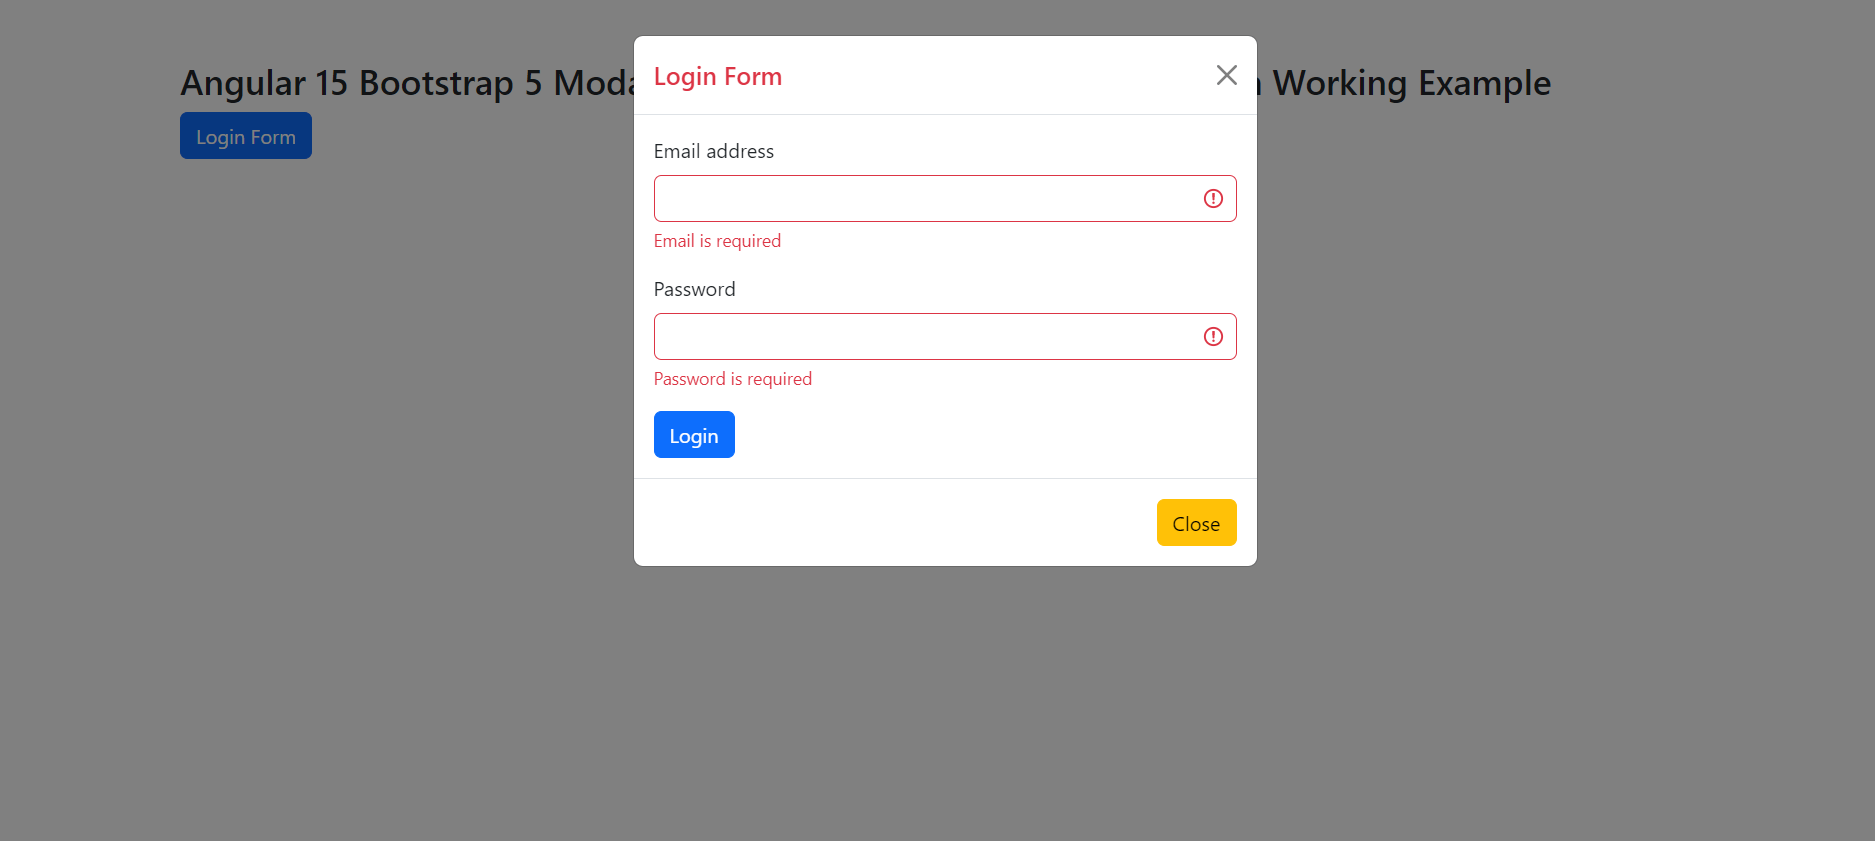Select the 'Password is required' error message
This screenshot has width=1875, height=841.
[x=733, y=378]
